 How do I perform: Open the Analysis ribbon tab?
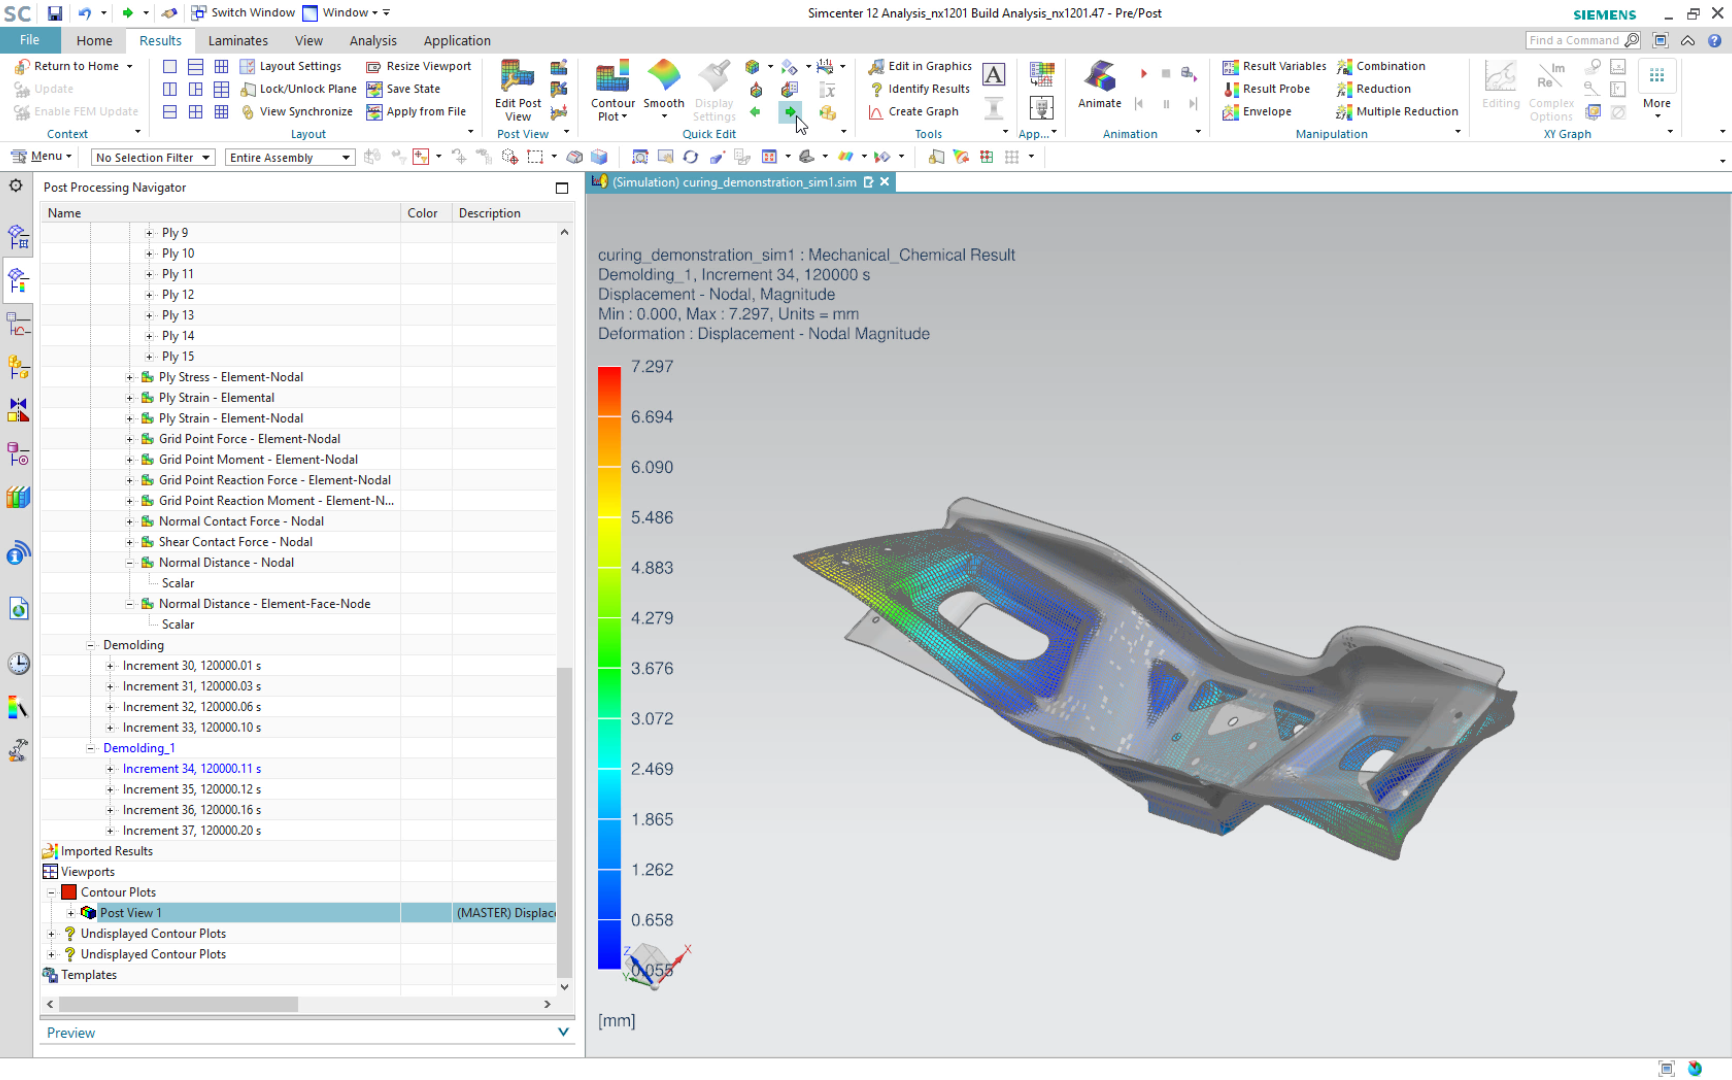click(373, 41)
